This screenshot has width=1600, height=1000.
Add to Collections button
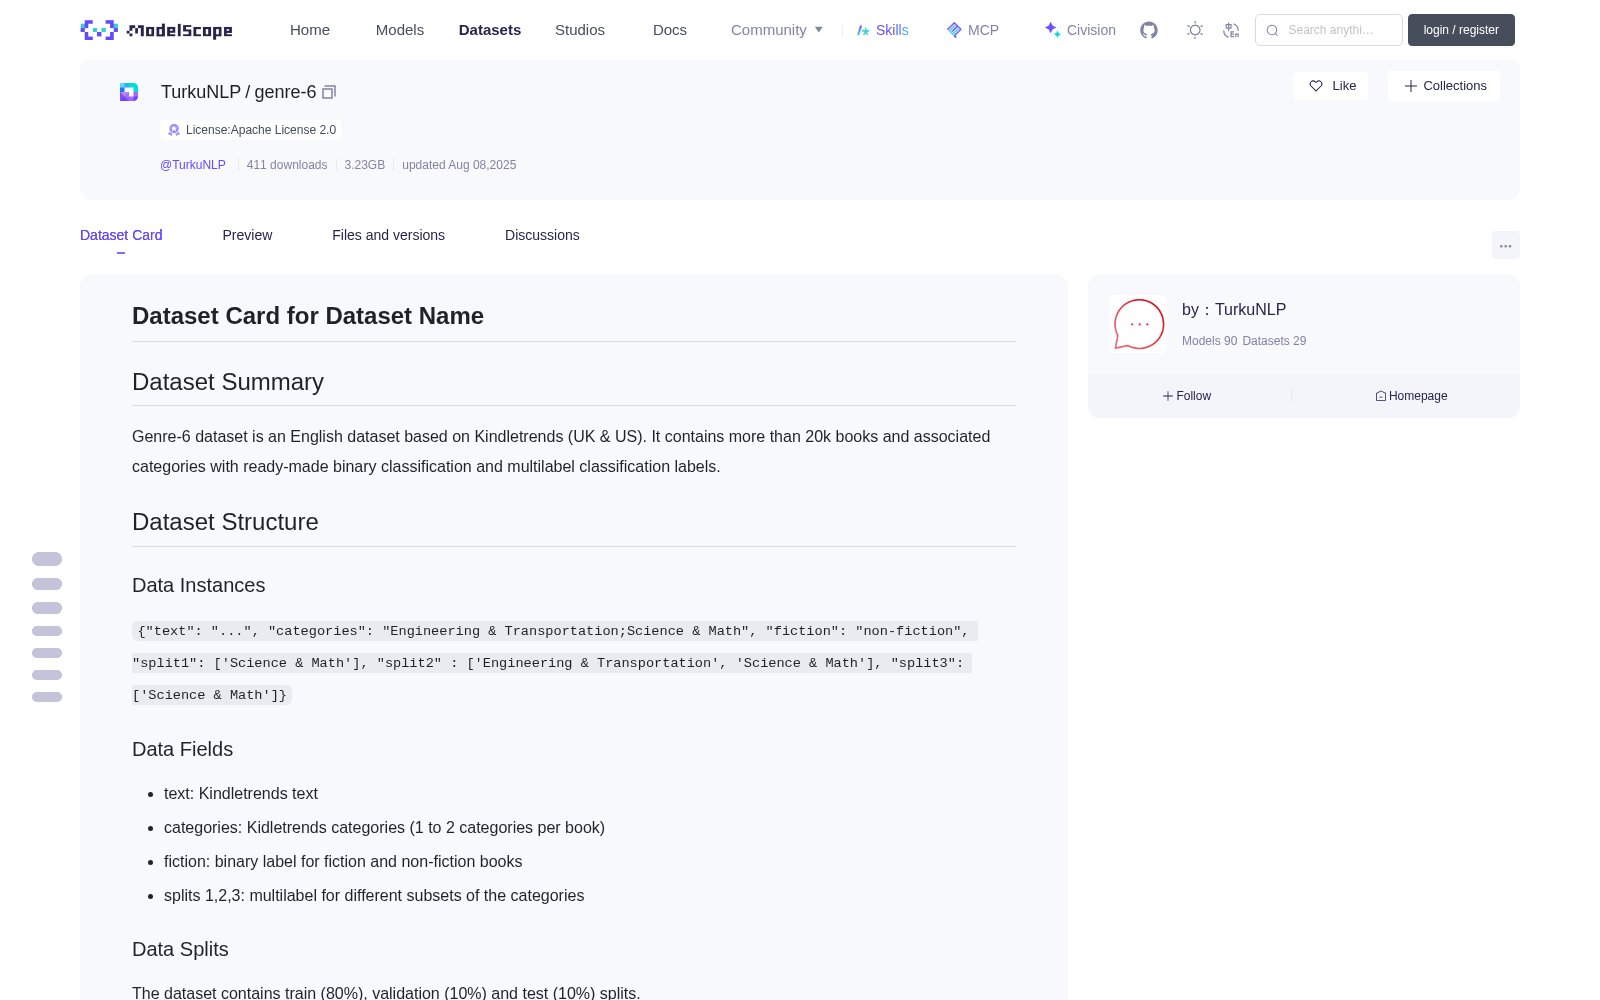pyautogui.click(x=1444, y=86)
